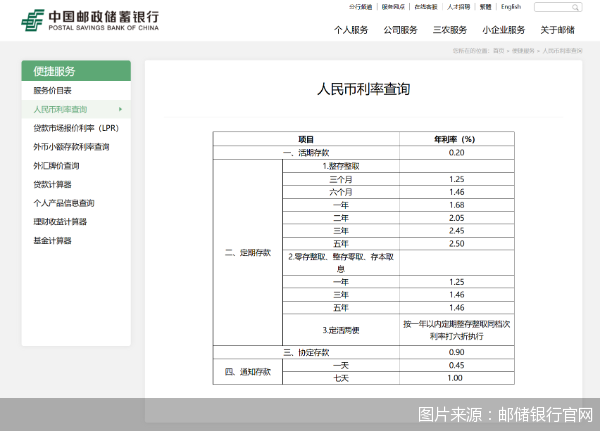The height and width of the screenshot is (431, 600).
Task: Click the 三、协定存款 row label
Action: (x=306, y=353)
